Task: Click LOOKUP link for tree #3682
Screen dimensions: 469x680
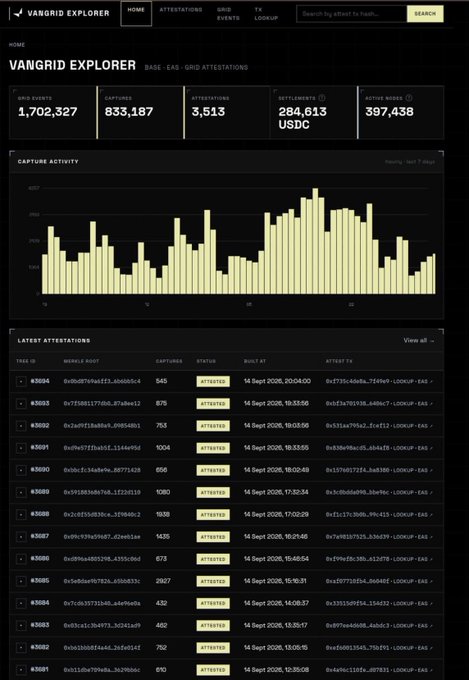Action: [403, 647]
